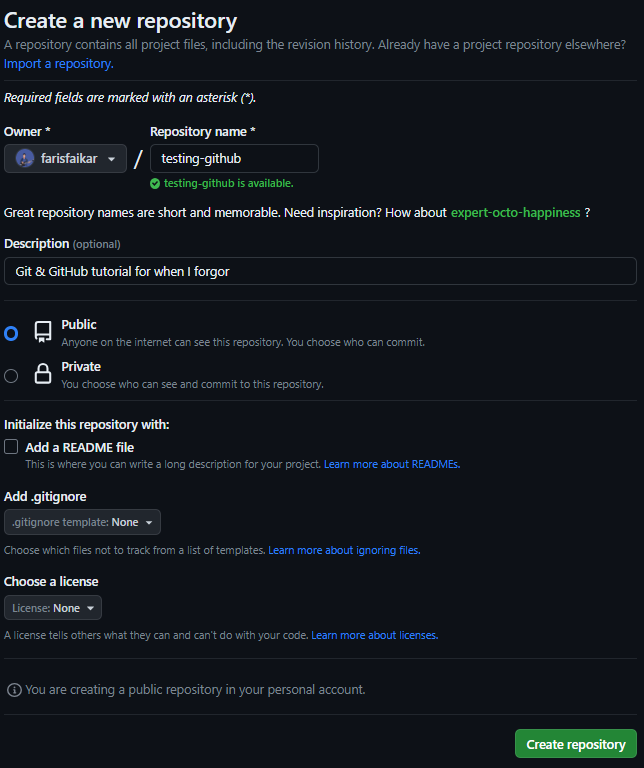This screenshot has width=644, height=768.
Task: Click the farisfaikar owner avatar icon
Action: (25, 159)
